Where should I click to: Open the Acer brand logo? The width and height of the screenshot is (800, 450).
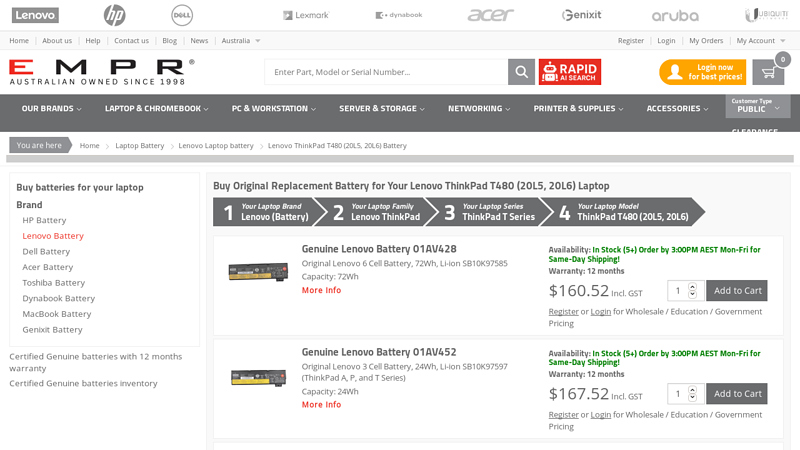[x=490, y=15]
